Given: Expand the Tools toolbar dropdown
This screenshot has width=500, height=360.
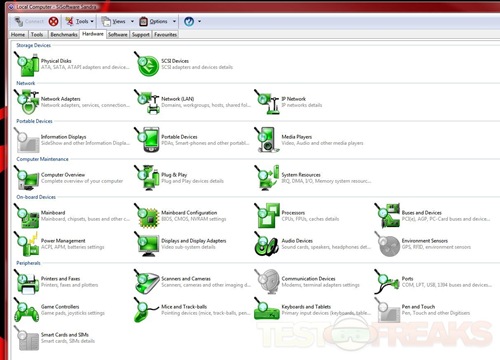Looking at the screenshot, I should click(x=92, y=22).
